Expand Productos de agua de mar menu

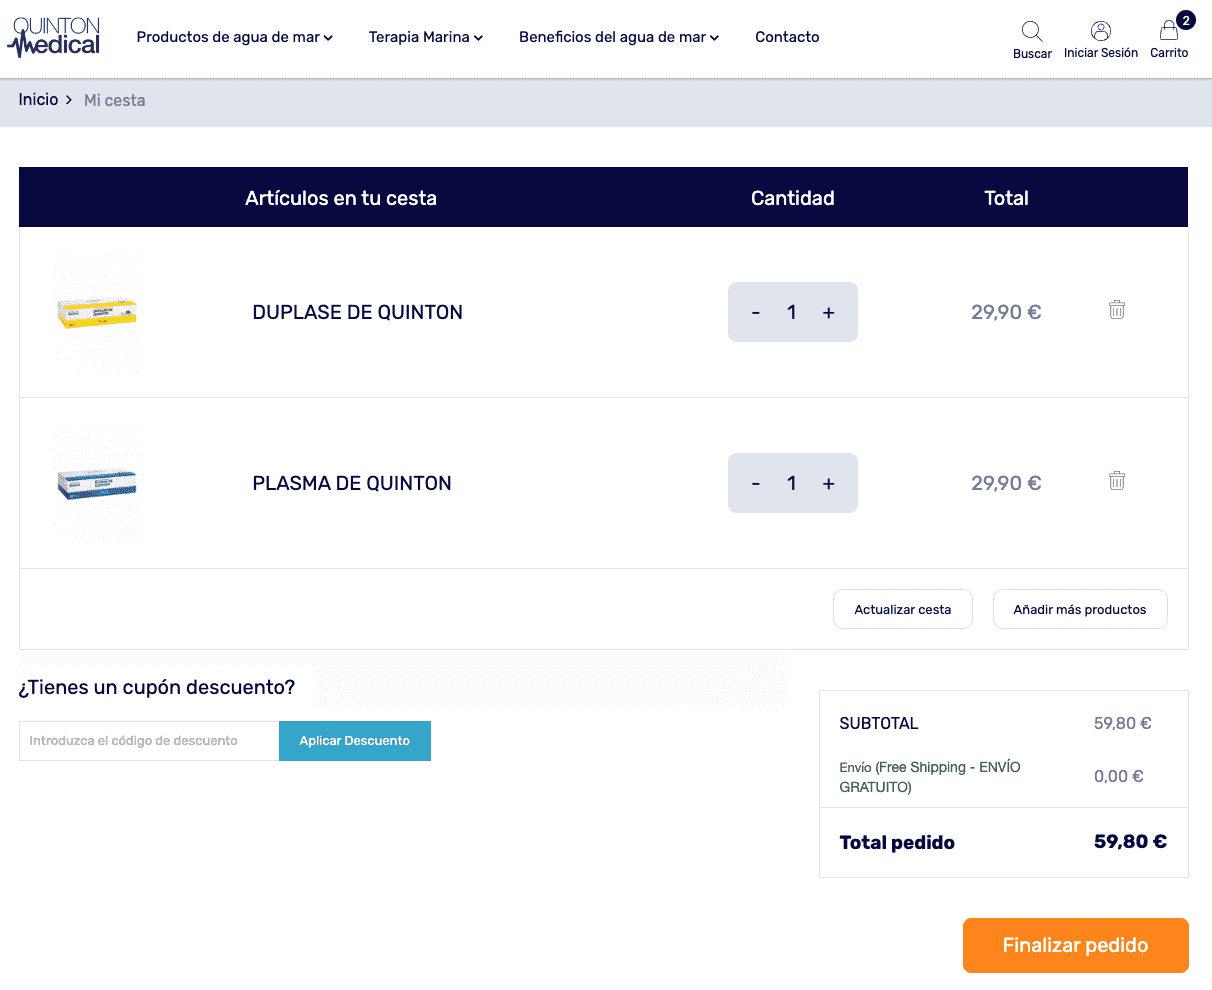point(234,37)
